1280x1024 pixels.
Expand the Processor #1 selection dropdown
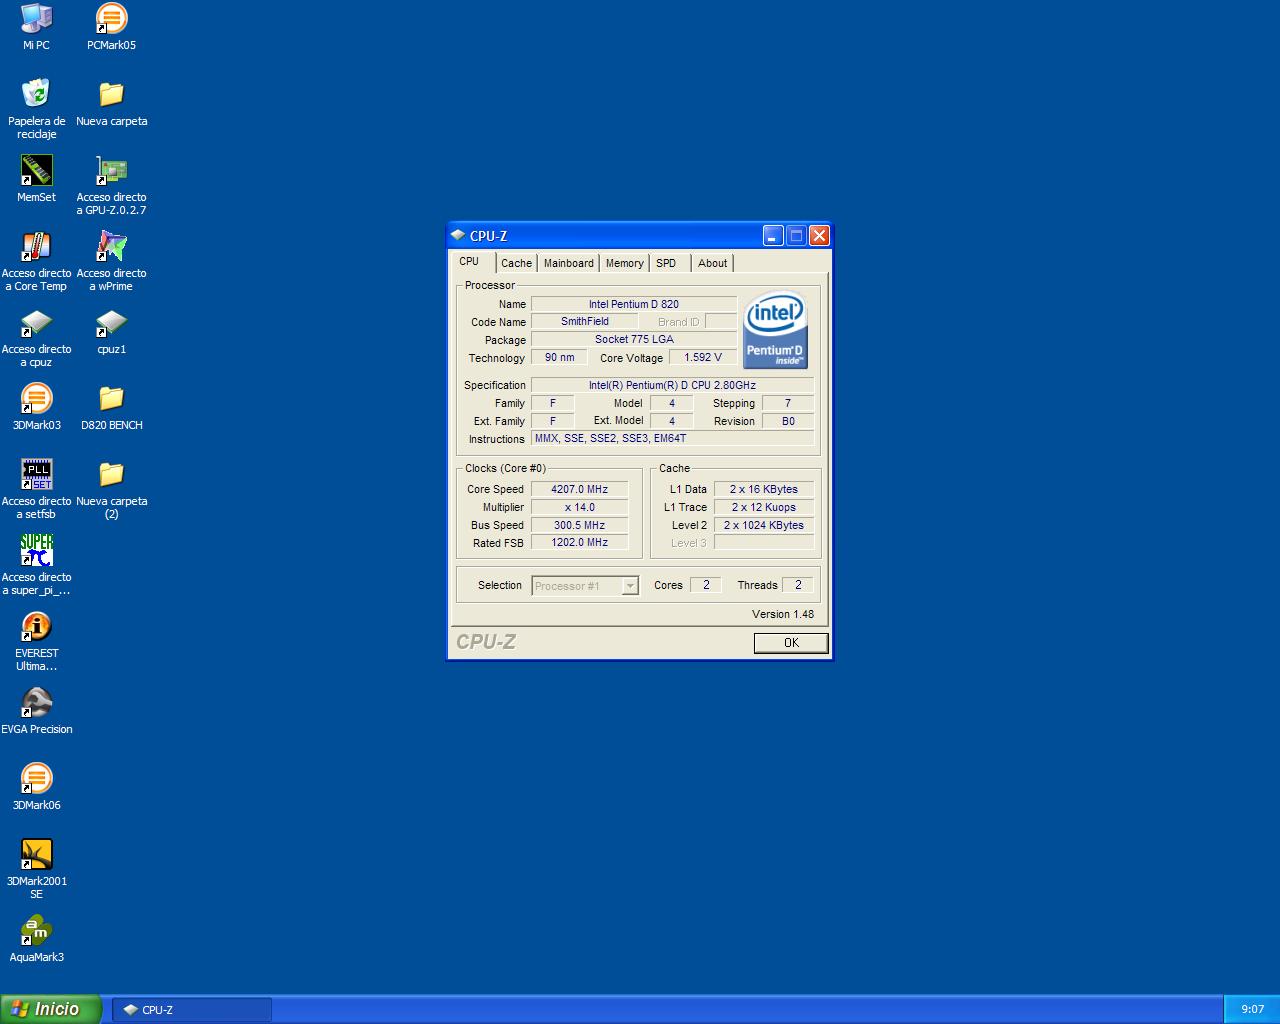coord(630,586)
